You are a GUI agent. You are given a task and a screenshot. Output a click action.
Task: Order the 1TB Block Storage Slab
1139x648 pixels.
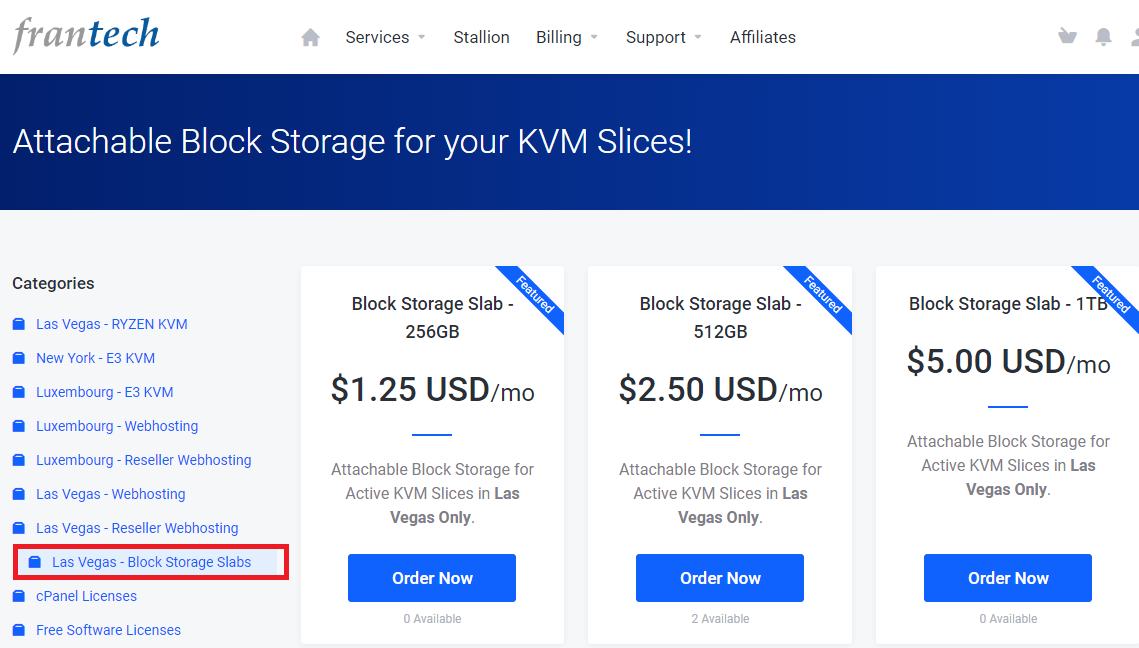point(1008,578)
